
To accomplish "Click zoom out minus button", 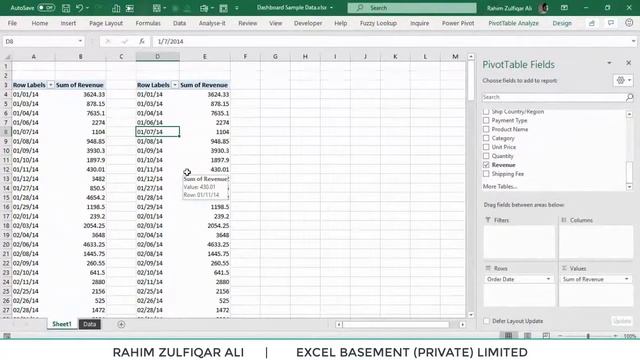I will [x=560, y=336].
